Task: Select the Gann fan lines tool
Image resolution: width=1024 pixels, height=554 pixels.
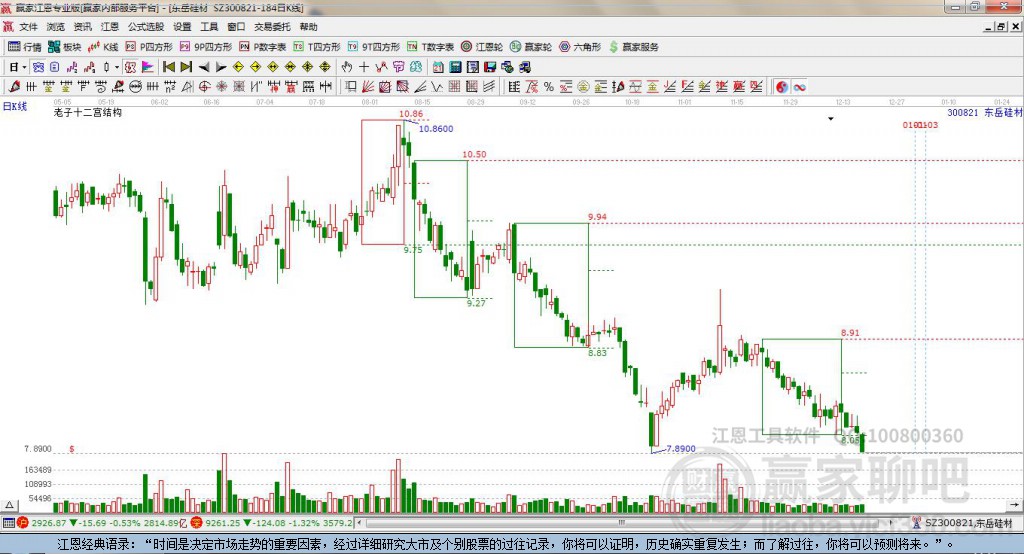Action: click(x=368, y=86)
